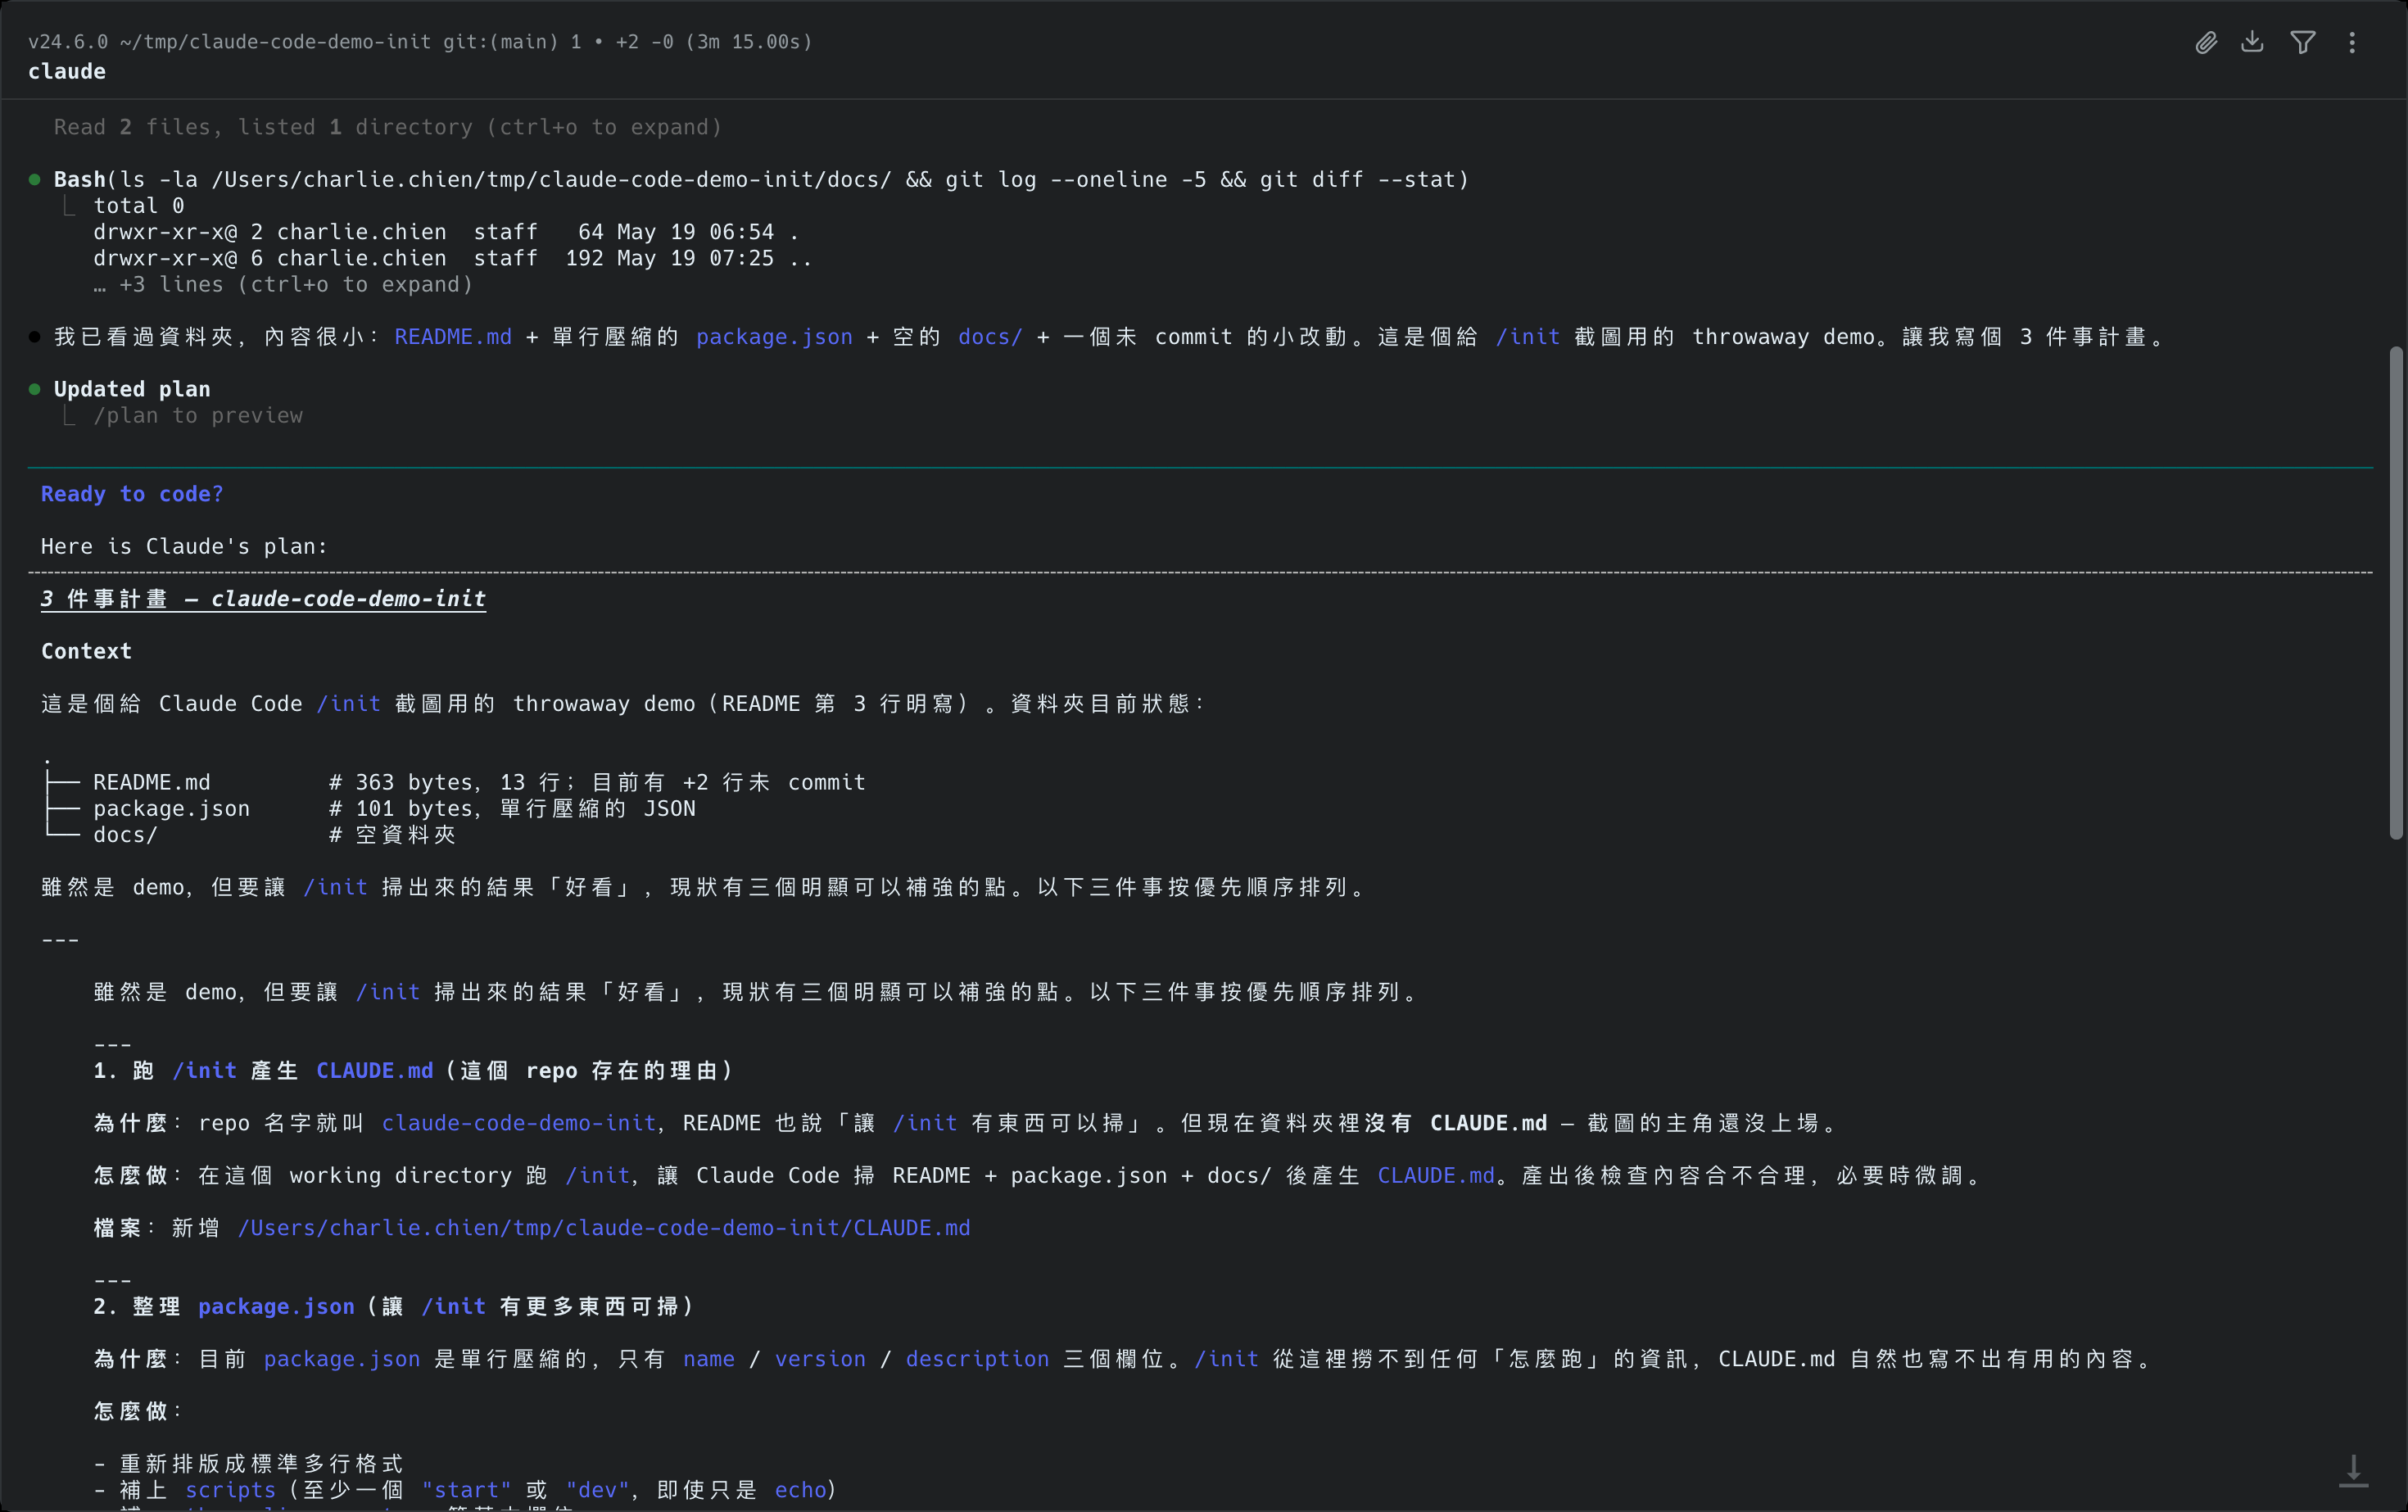The height and width of the screenshot is (1512, 2408).
Task: Click the underlined "3 件事計畫 — claude-code-demo-init" title
Action: point(263,599)
